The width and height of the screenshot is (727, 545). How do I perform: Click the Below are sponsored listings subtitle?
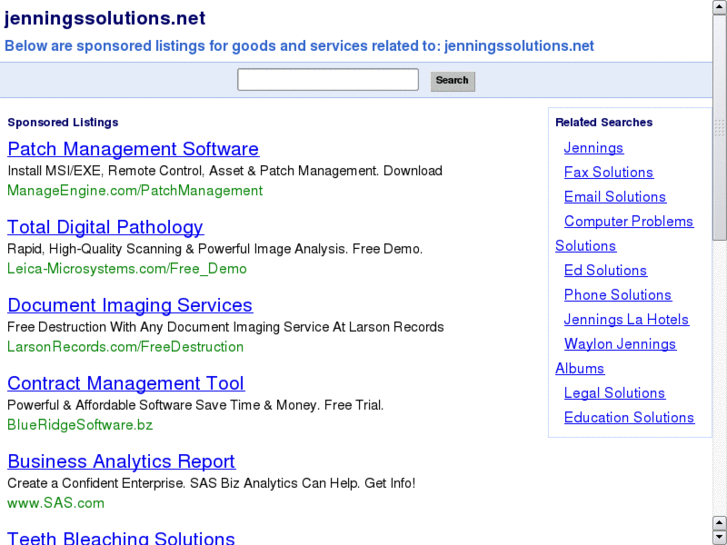pyautogui.click(x=299, y=46)
